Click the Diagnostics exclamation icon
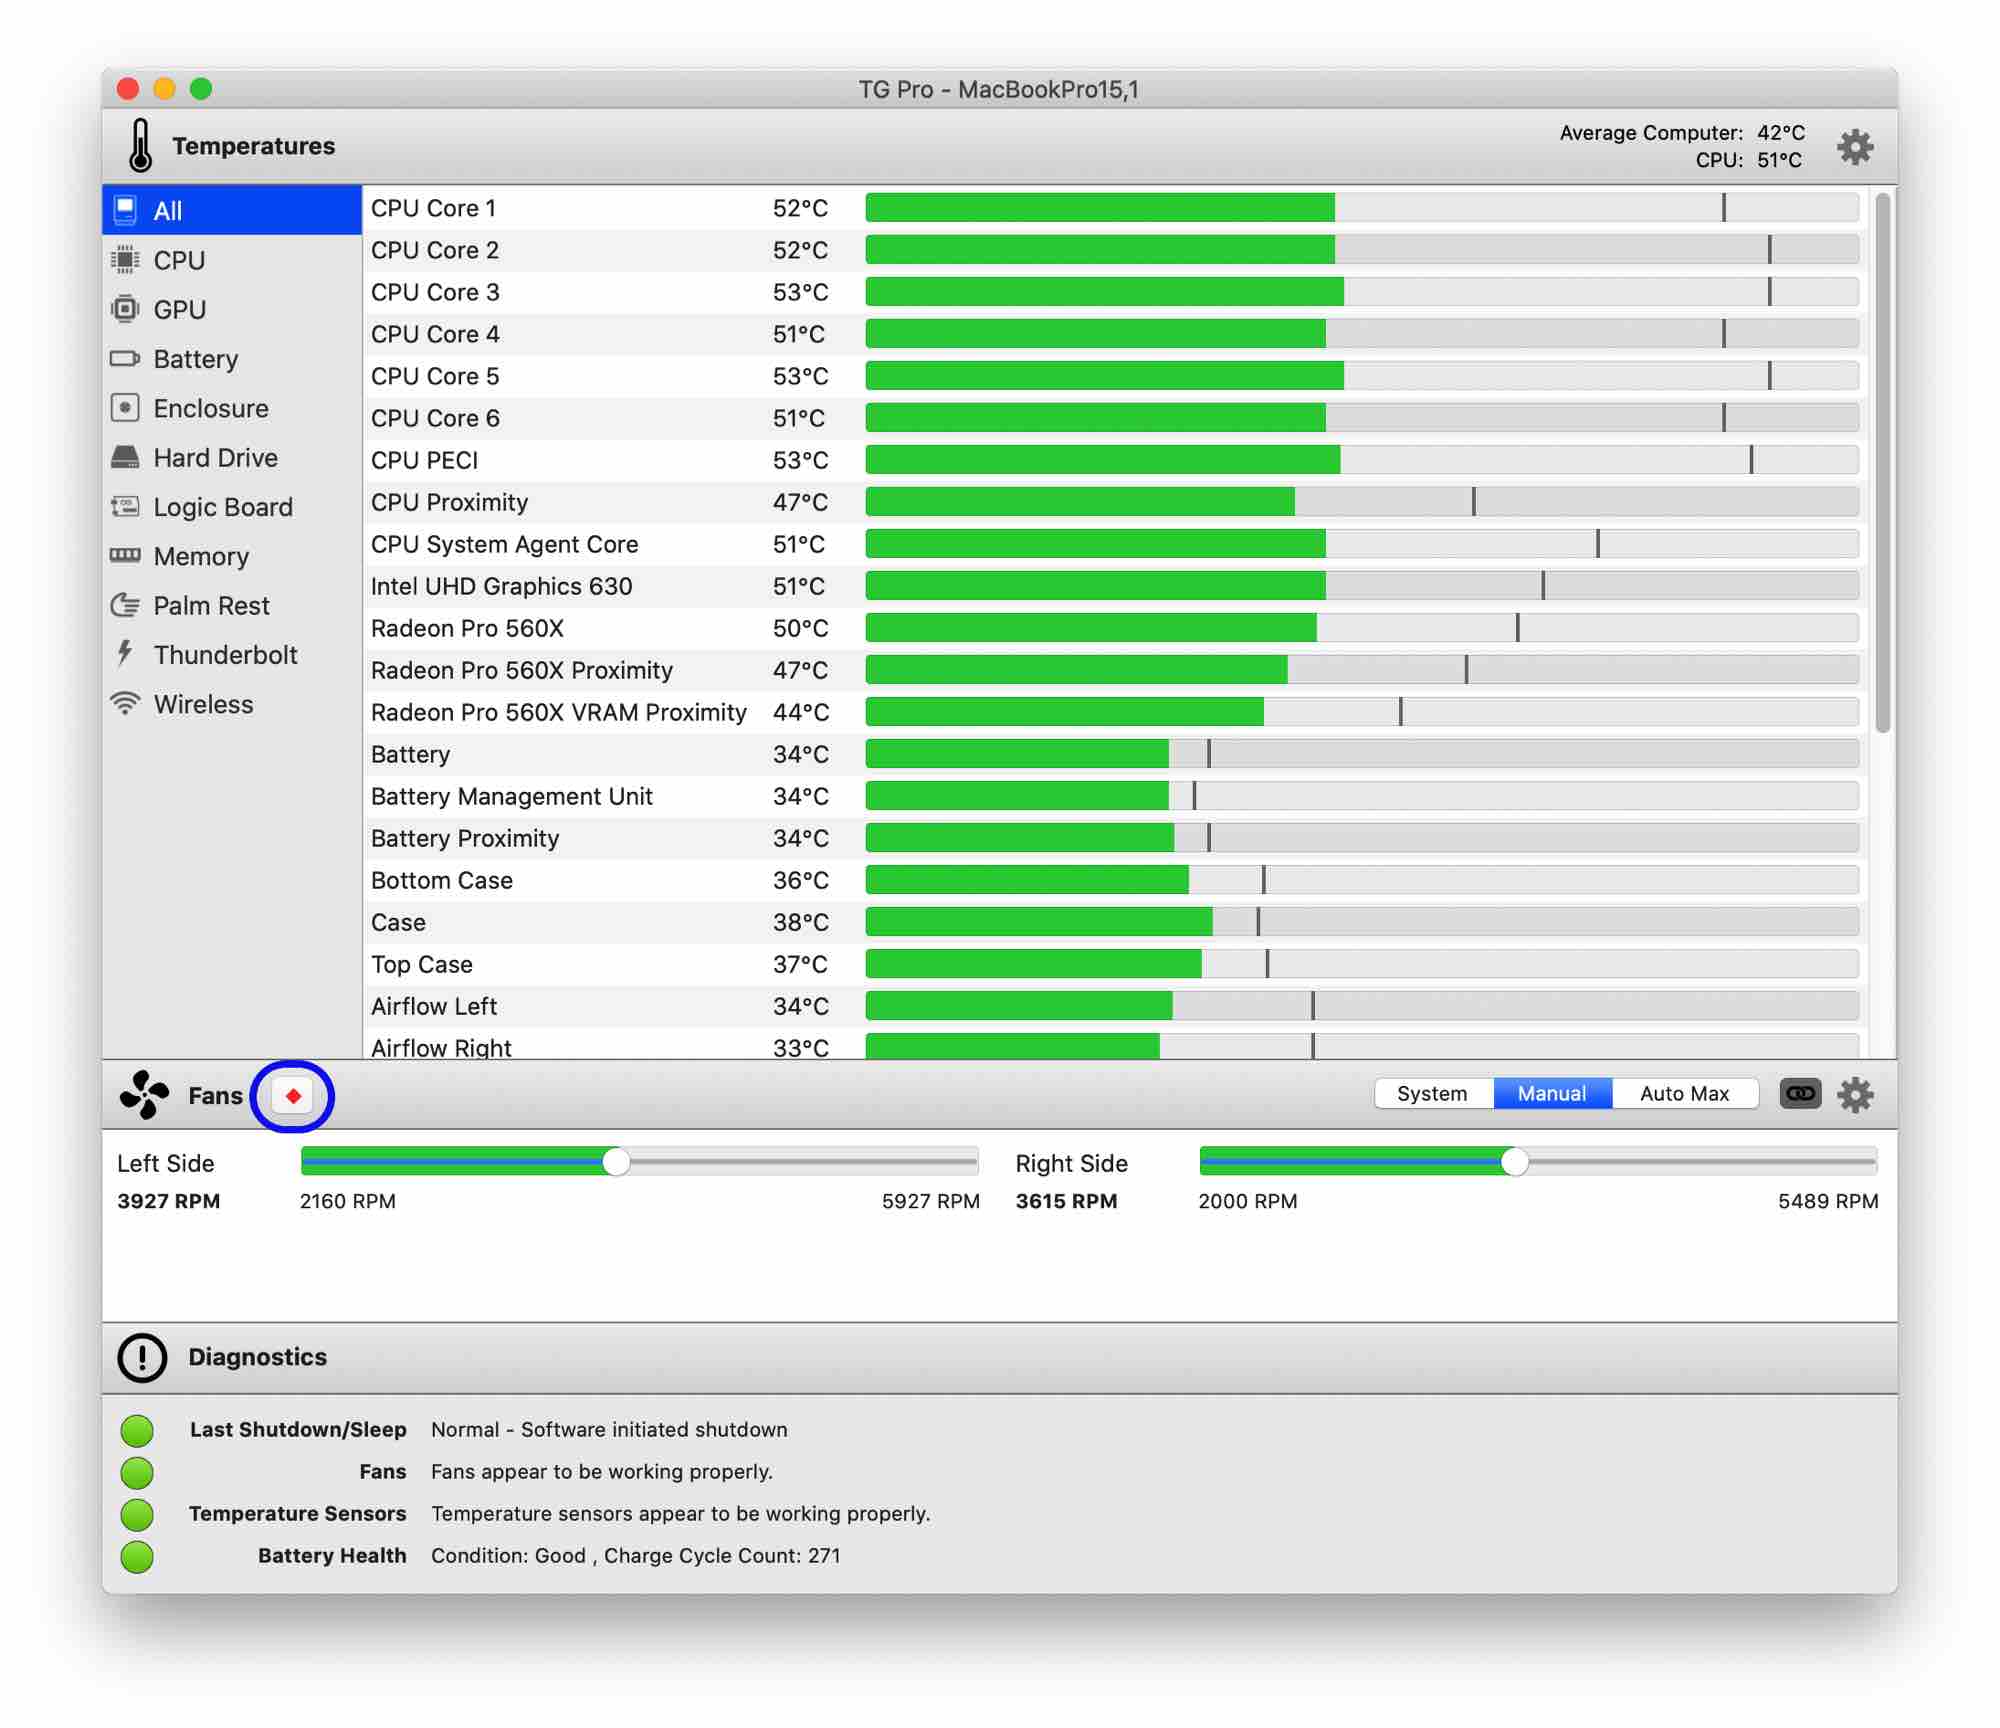Image resolution: width=2000 pixels, height=1728 pixels. (142, 1357)
